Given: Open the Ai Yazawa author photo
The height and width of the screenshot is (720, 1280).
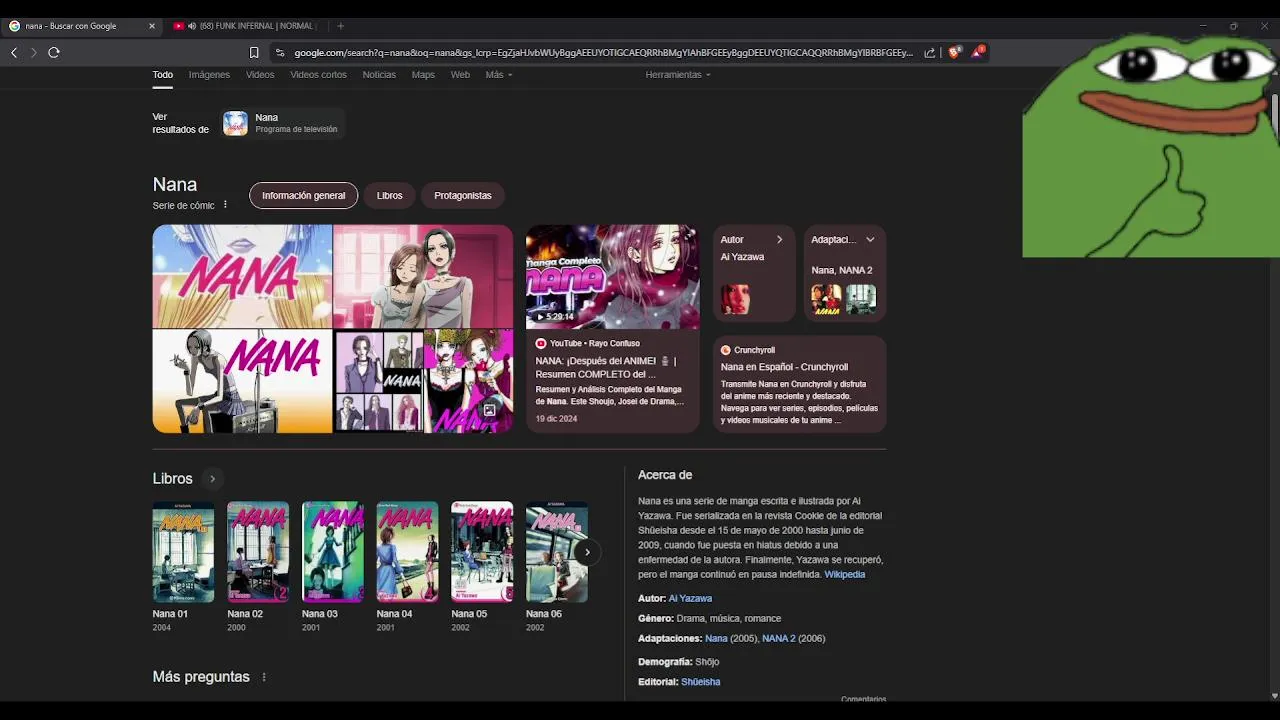Looking at the screenshot, I should pos(735,298).
